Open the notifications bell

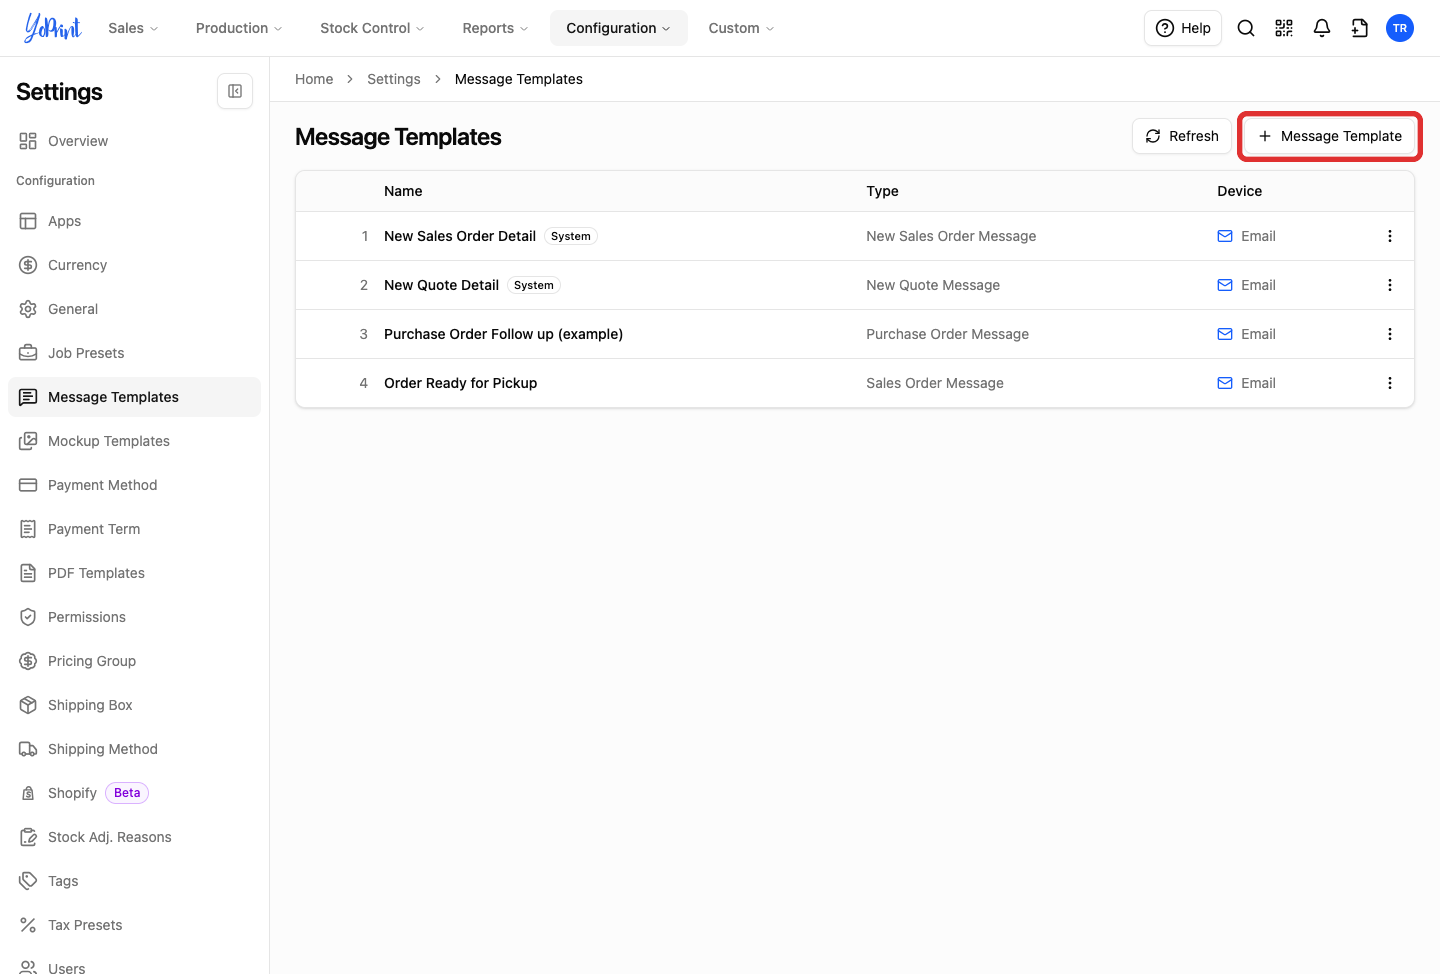[x=1322, y=28]
